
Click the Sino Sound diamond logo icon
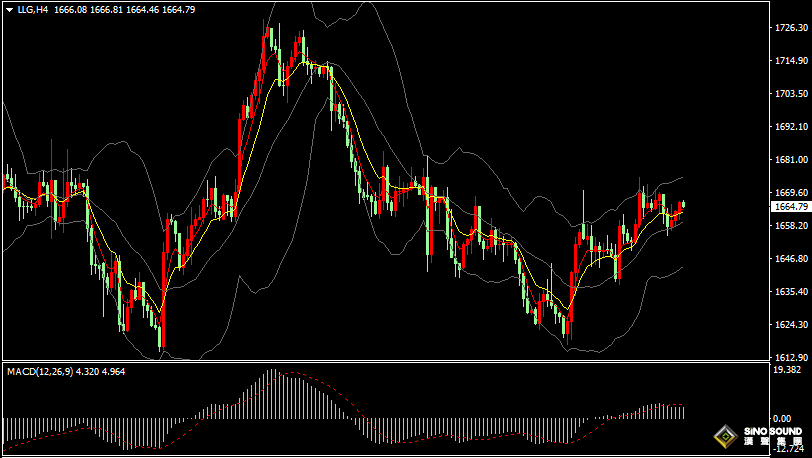coord(725,436)
